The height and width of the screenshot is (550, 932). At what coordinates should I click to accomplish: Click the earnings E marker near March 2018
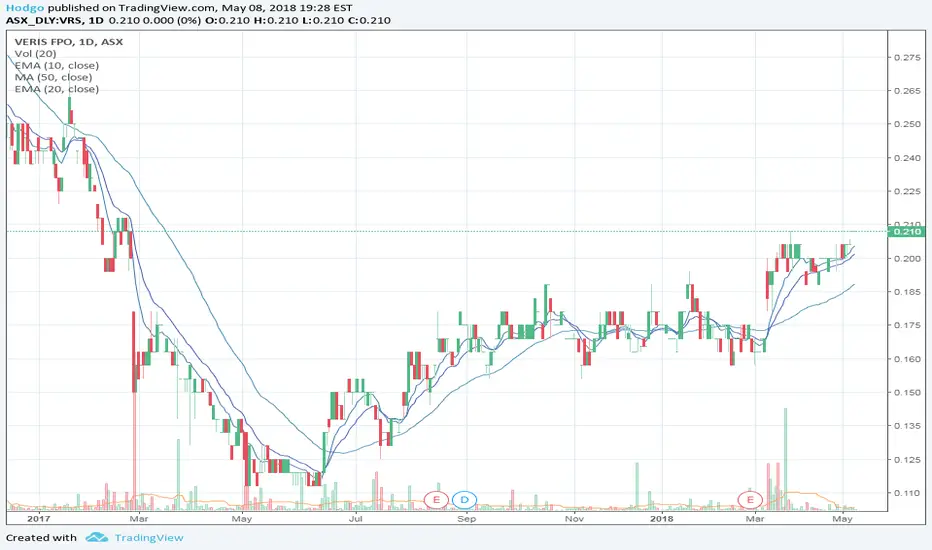pyautogui.click(x=750, y=499)
